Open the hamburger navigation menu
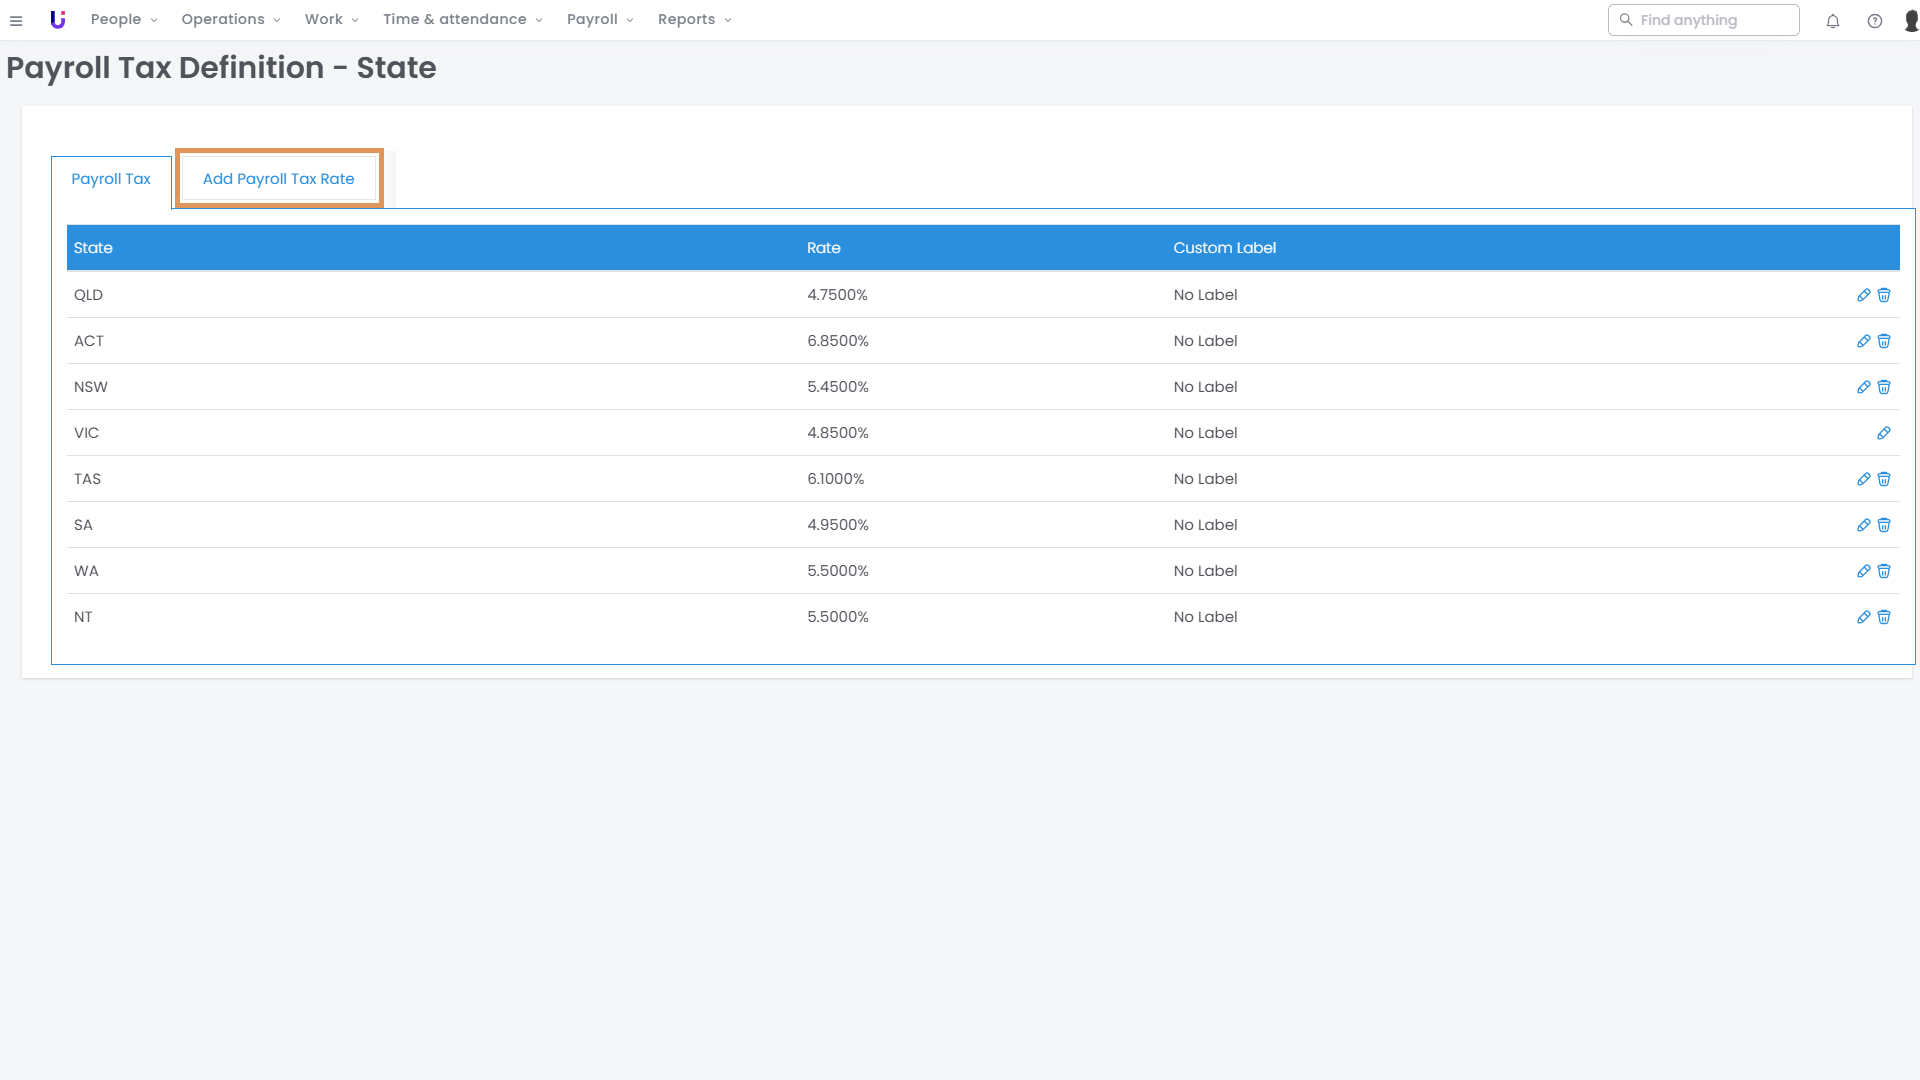This screenshot has height=1080, width=1920. (x=16, y=20)
